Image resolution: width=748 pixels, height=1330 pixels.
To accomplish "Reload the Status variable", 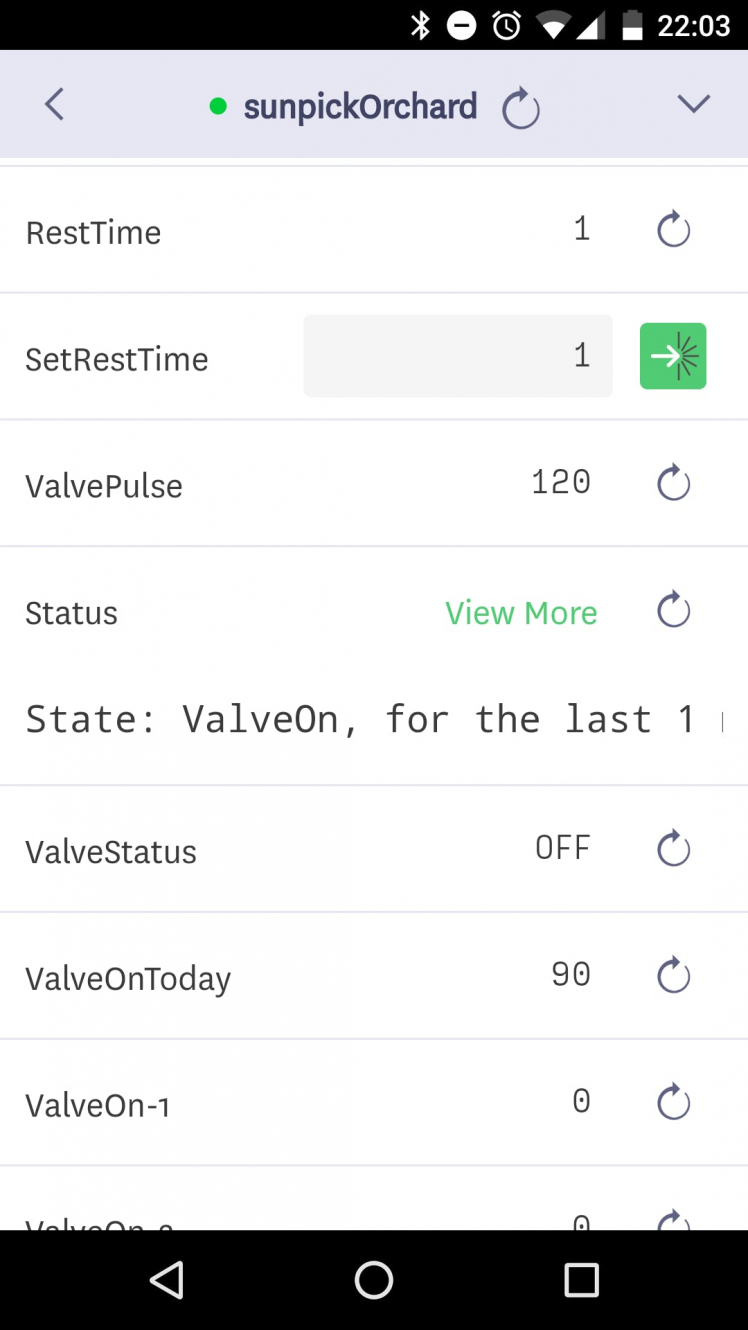I will coord(673,610).
